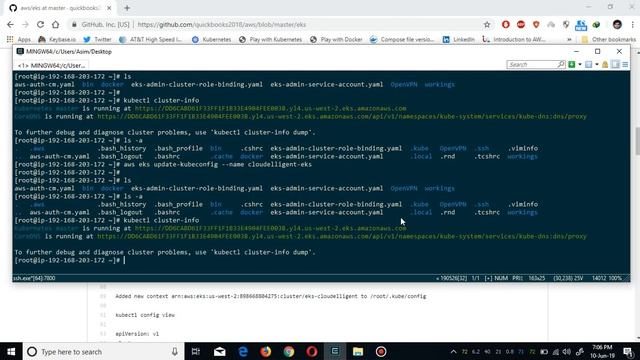The height and width of the screenshot is (360, 640).
Task: Open the Twitter bookmark
Action: pyautogui.click(x=97, y=39)
